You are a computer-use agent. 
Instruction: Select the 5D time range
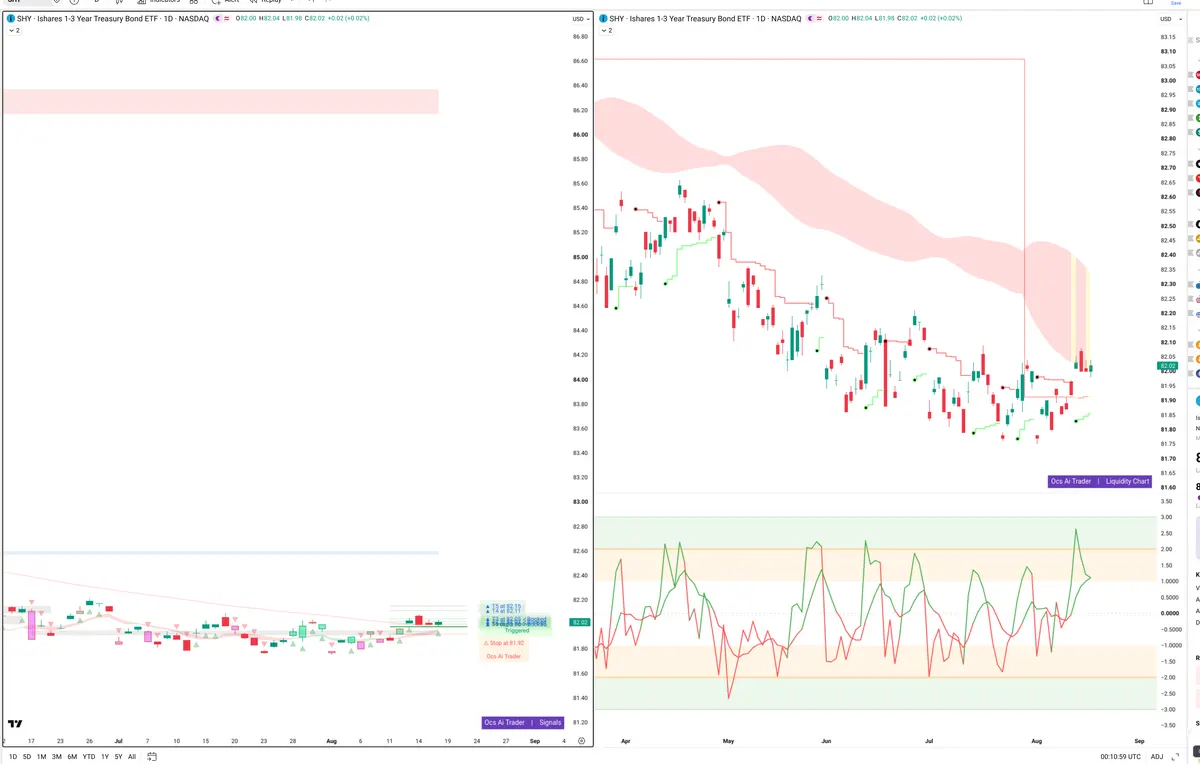click(x=27, y=757)
